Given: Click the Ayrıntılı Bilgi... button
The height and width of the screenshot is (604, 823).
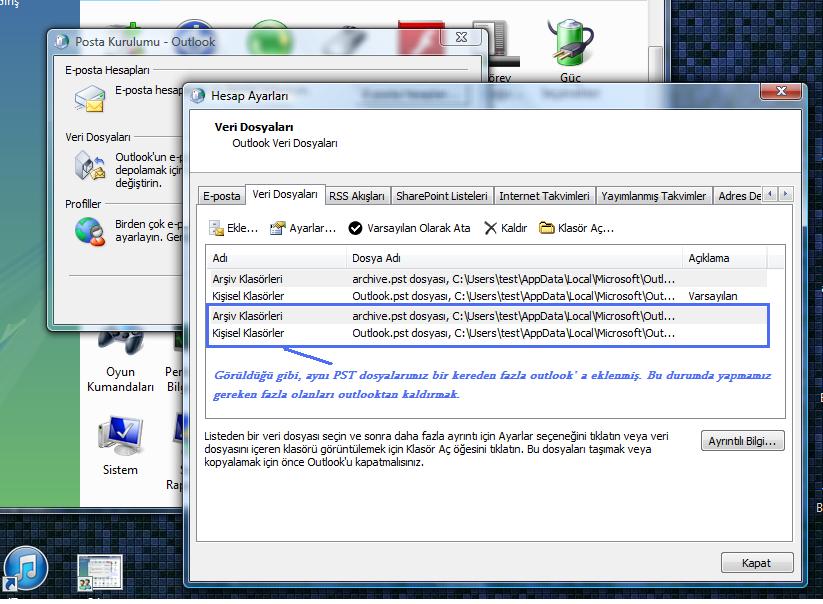Looking at the screenshot, I should coord(742,441).
